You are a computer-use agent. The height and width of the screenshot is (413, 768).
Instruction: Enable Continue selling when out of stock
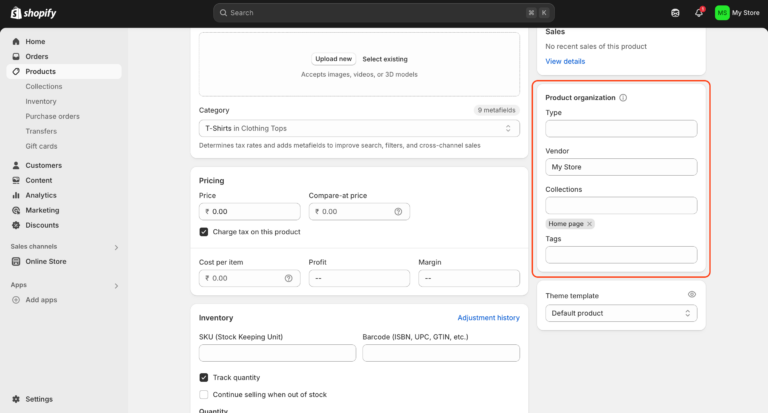[x=204, y=395]
